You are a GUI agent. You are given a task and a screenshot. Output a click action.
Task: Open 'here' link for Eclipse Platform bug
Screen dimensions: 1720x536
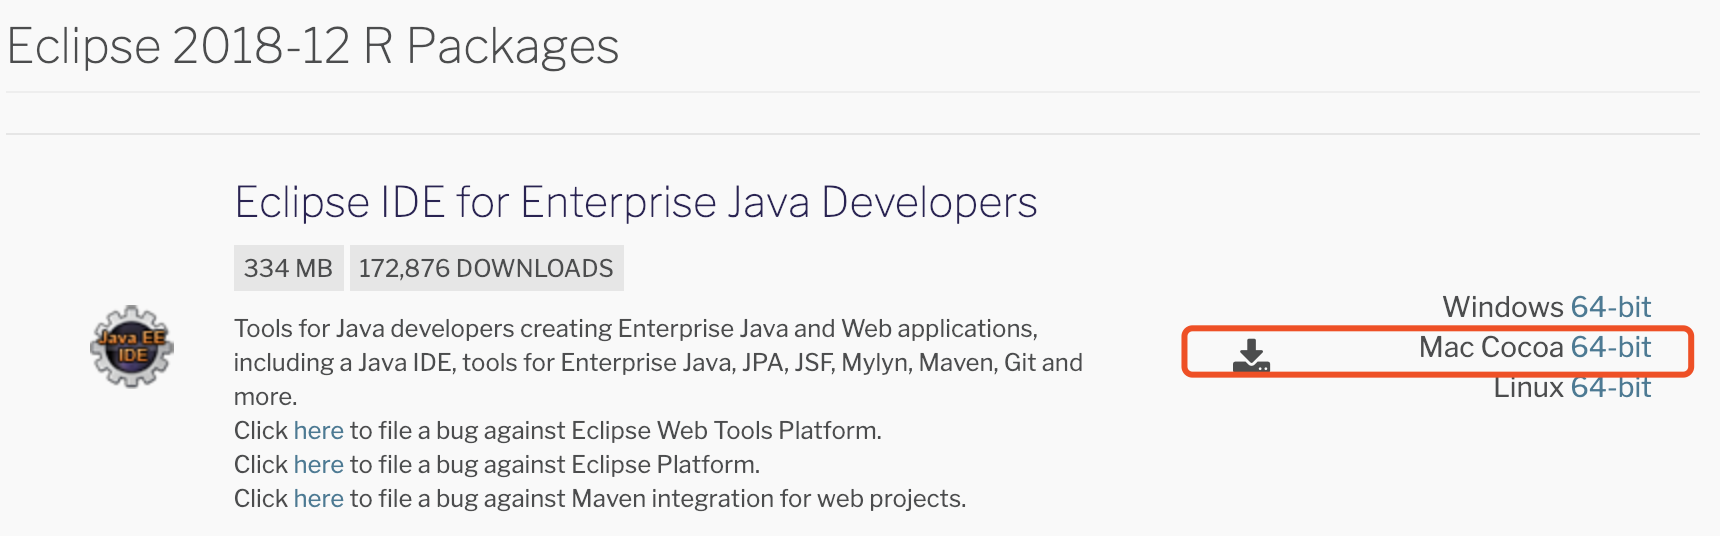pyautogui.click(x=318, y=465)
